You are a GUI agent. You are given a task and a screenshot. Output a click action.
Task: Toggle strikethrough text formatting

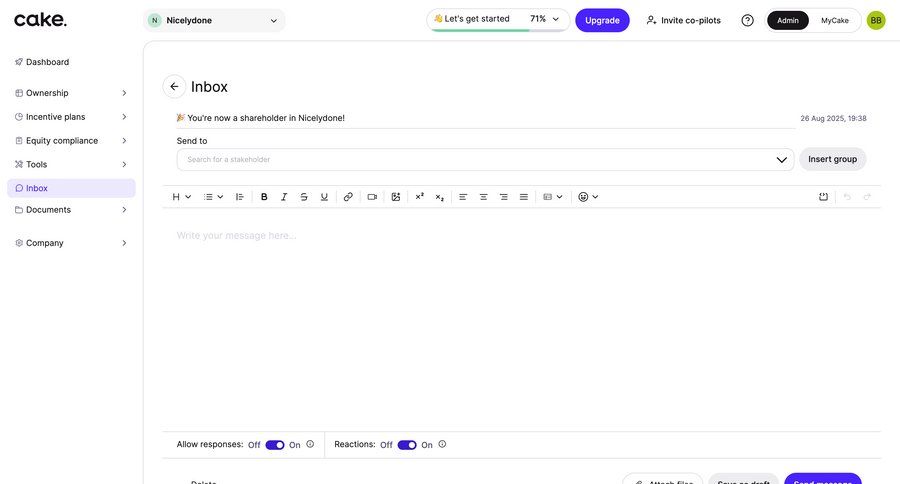coord(304,197)
